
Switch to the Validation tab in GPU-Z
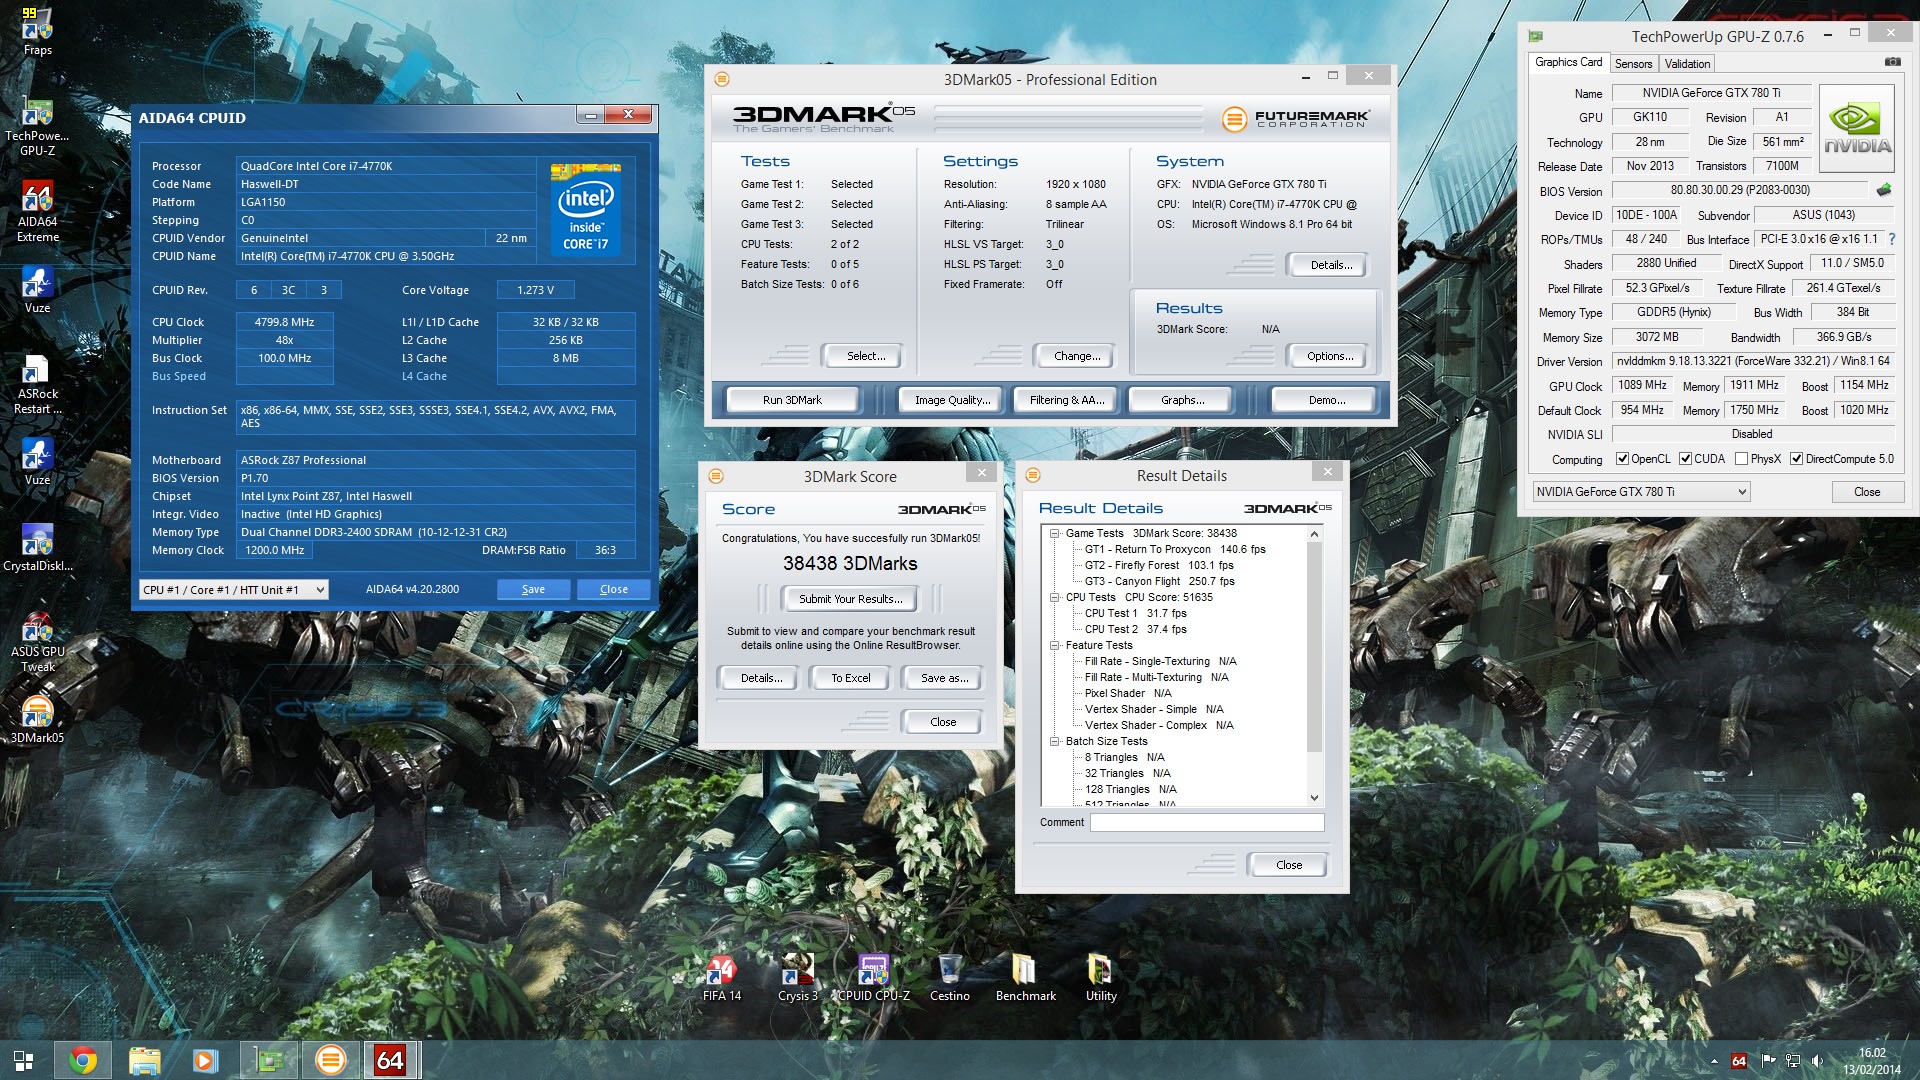point(1687,64)
